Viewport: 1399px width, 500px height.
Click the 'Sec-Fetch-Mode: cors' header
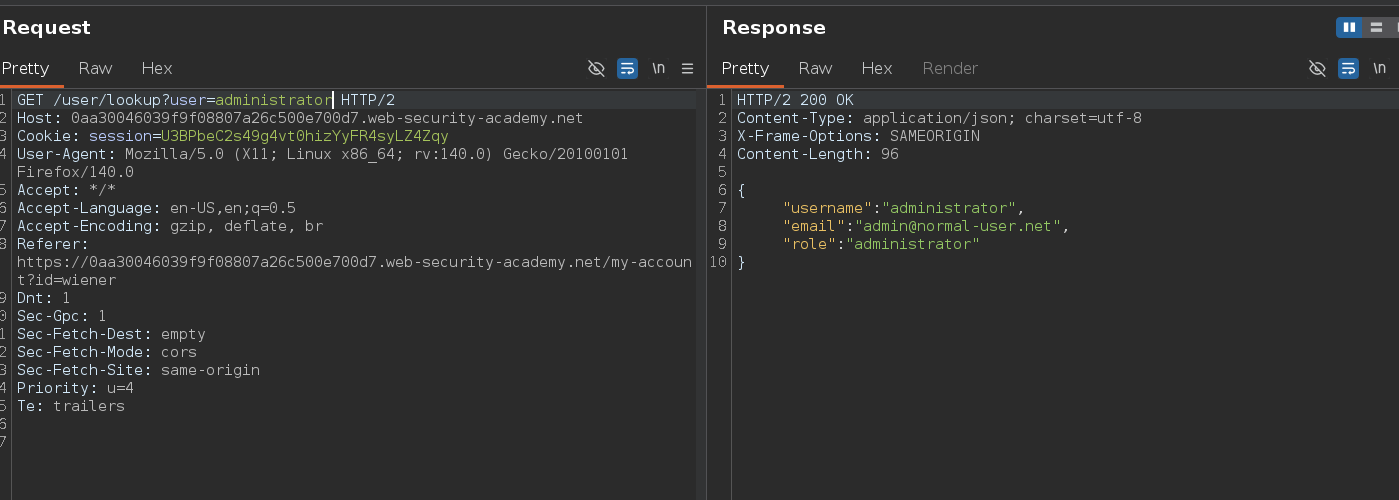coord(107,352)
